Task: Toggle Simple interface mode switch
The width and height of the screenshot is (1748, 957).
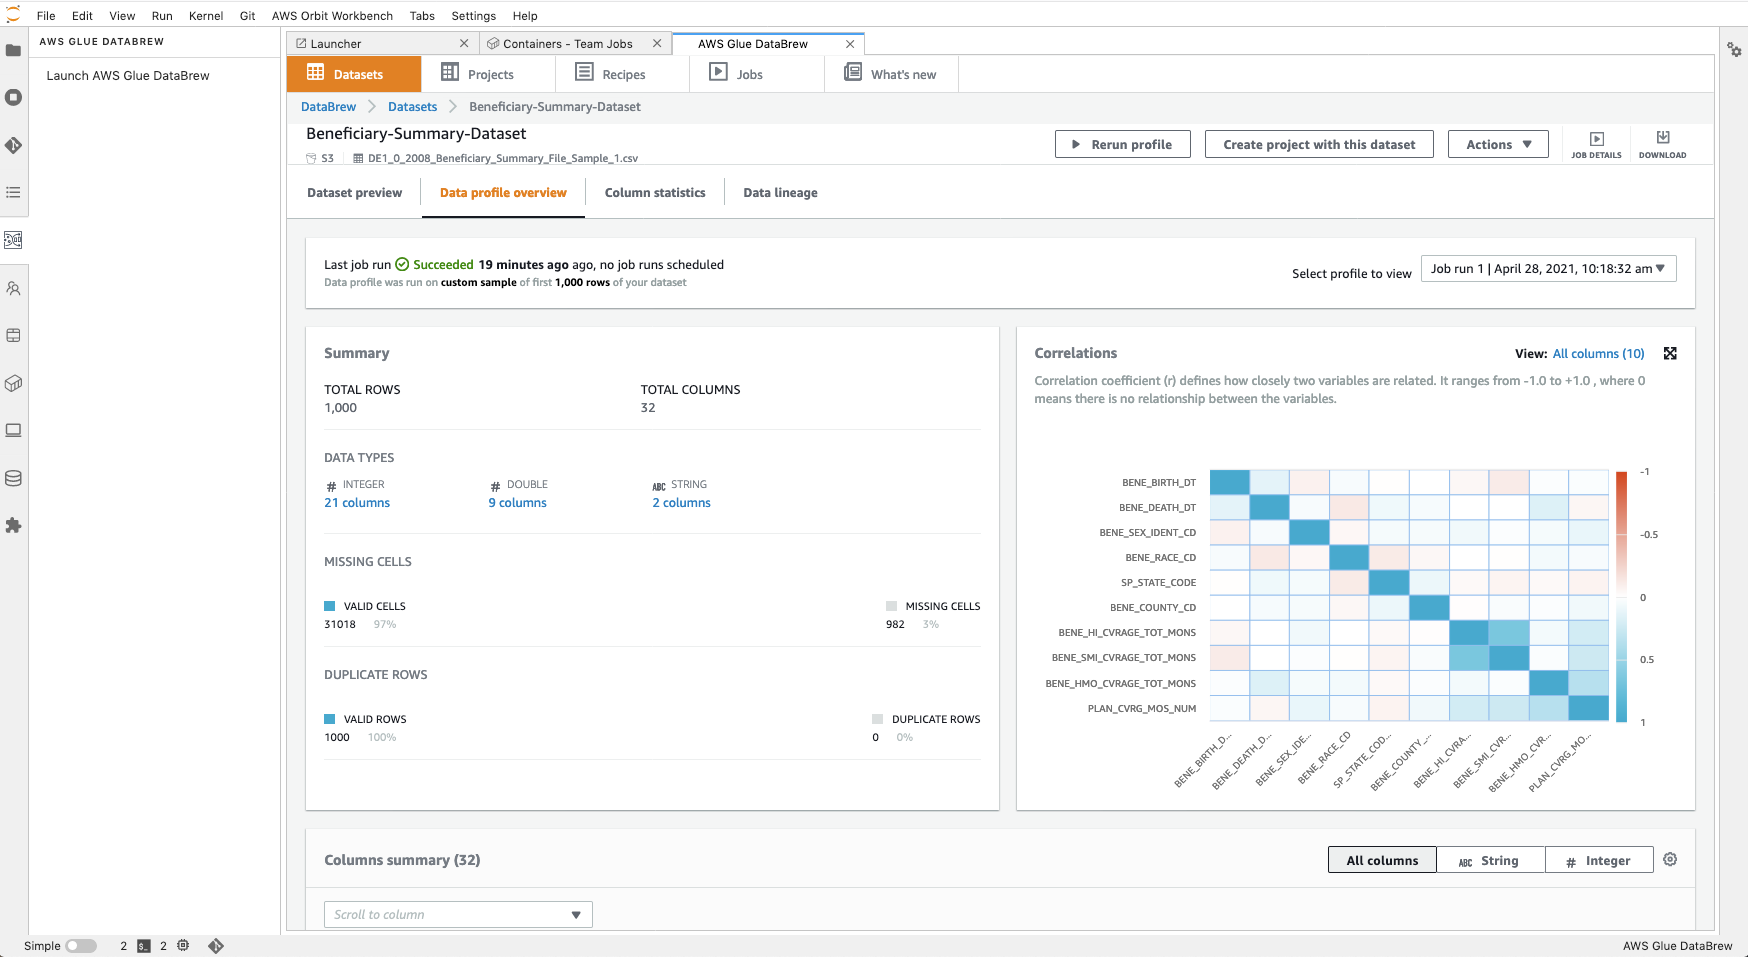Action: pos(81,946)
